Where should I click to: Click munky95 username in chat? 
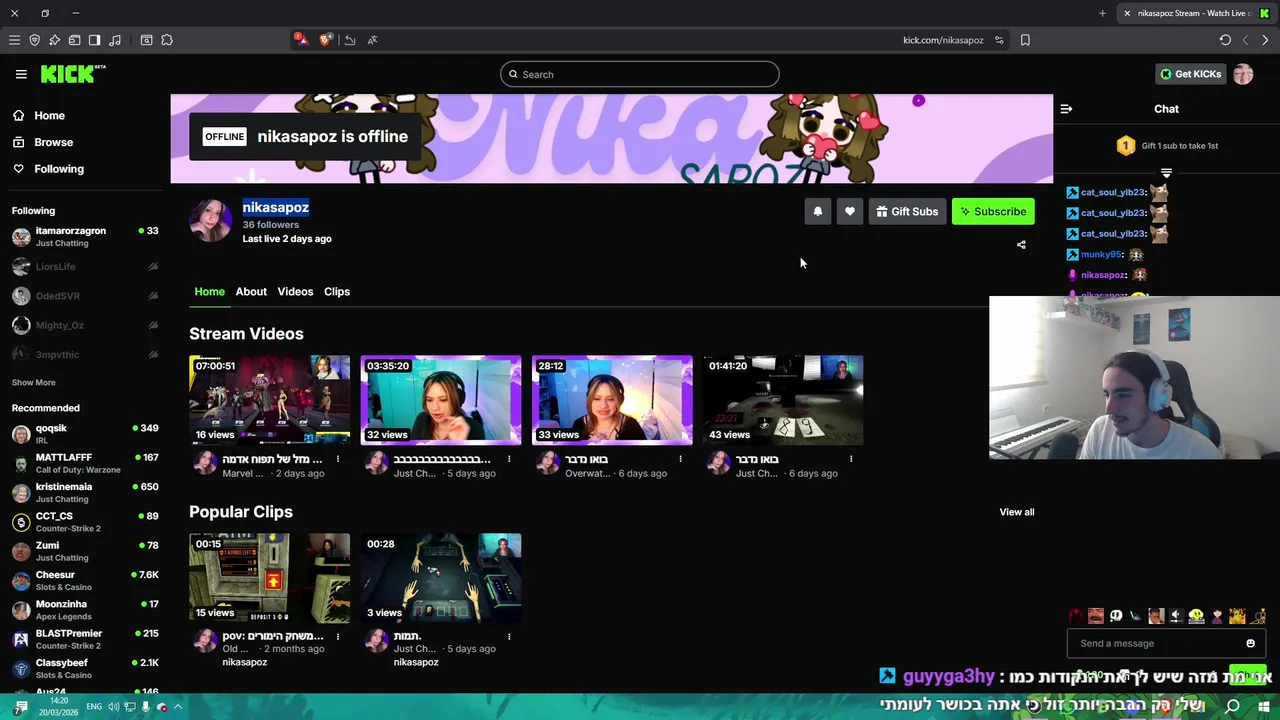point(1101,254)
